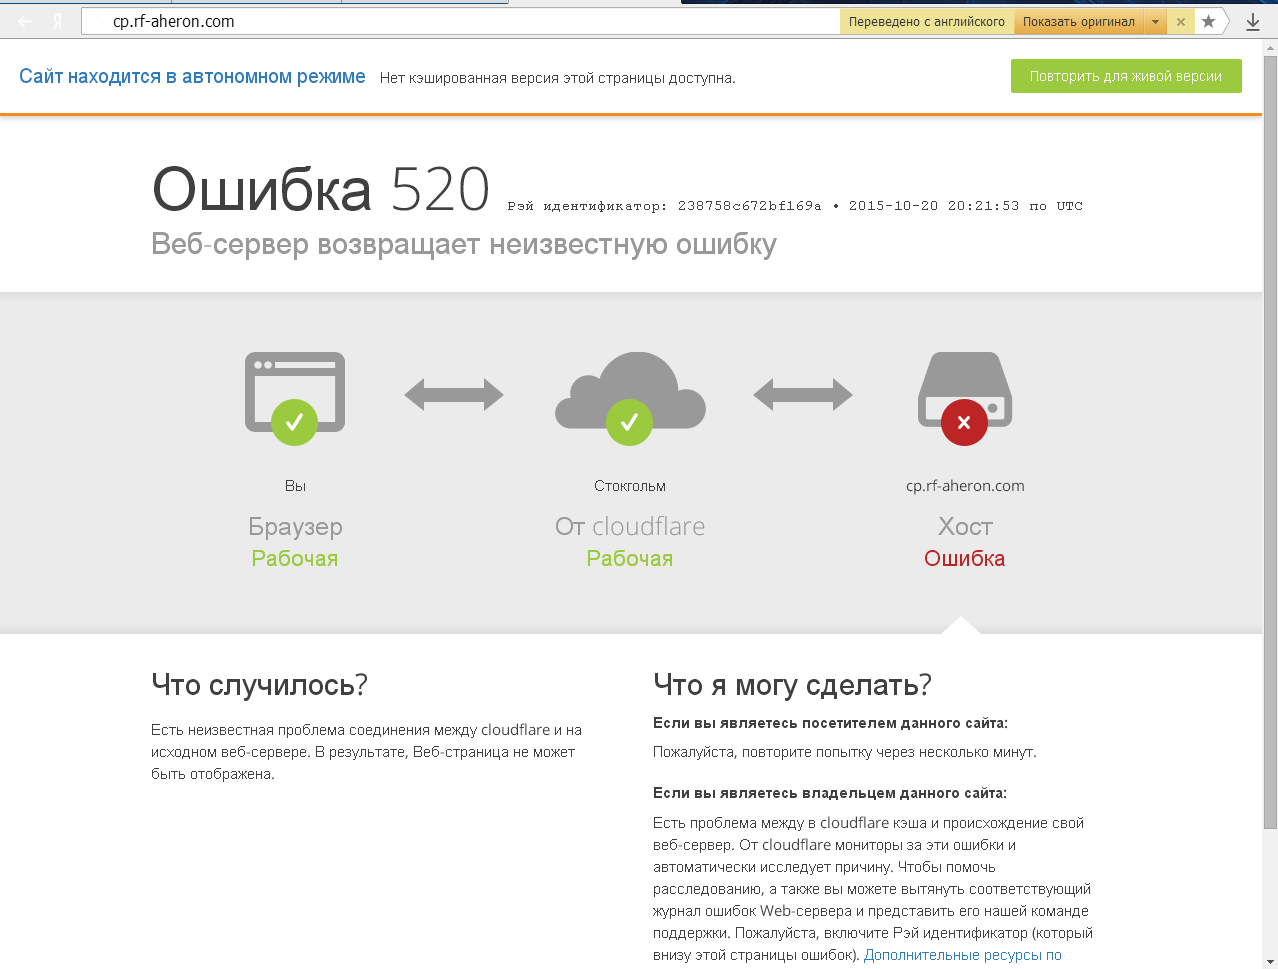Image resolution: width=1278 pixels, height=969 pixels.
Task: Focus the address bar showing cp.rf-aheron.com
Action: point(460,21)
